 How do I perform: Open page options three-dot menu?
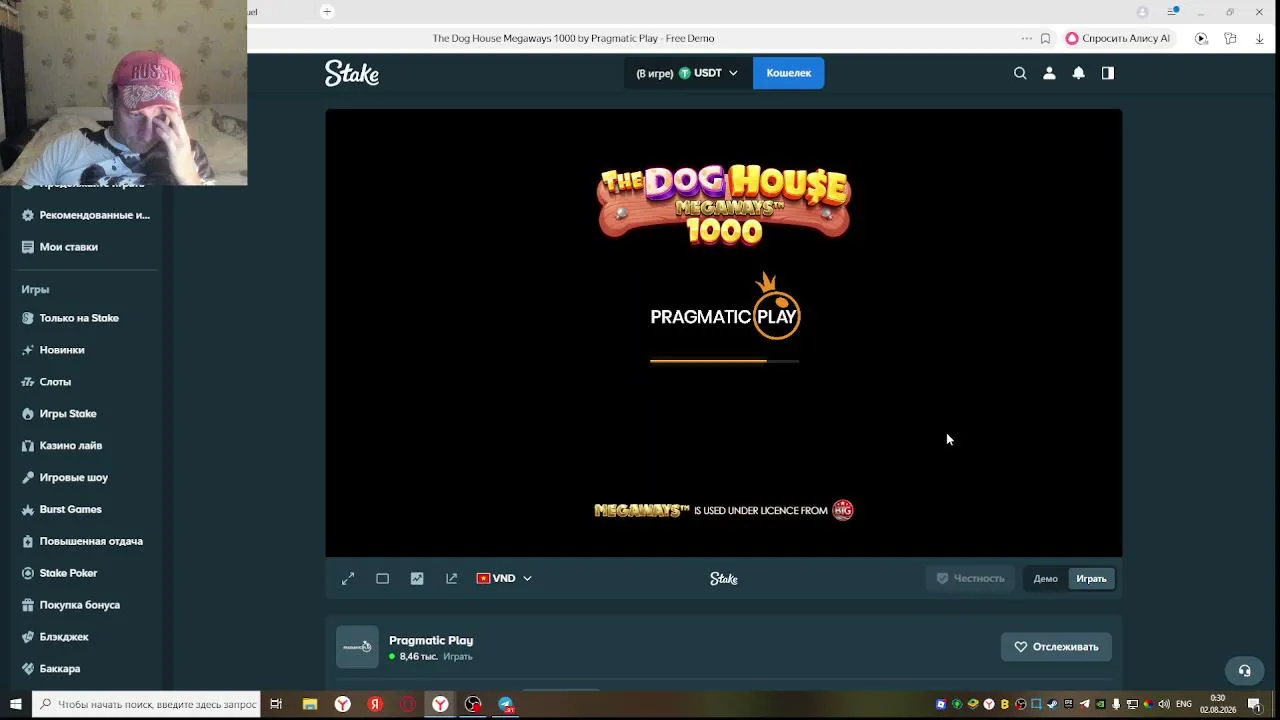(1026, 38)
